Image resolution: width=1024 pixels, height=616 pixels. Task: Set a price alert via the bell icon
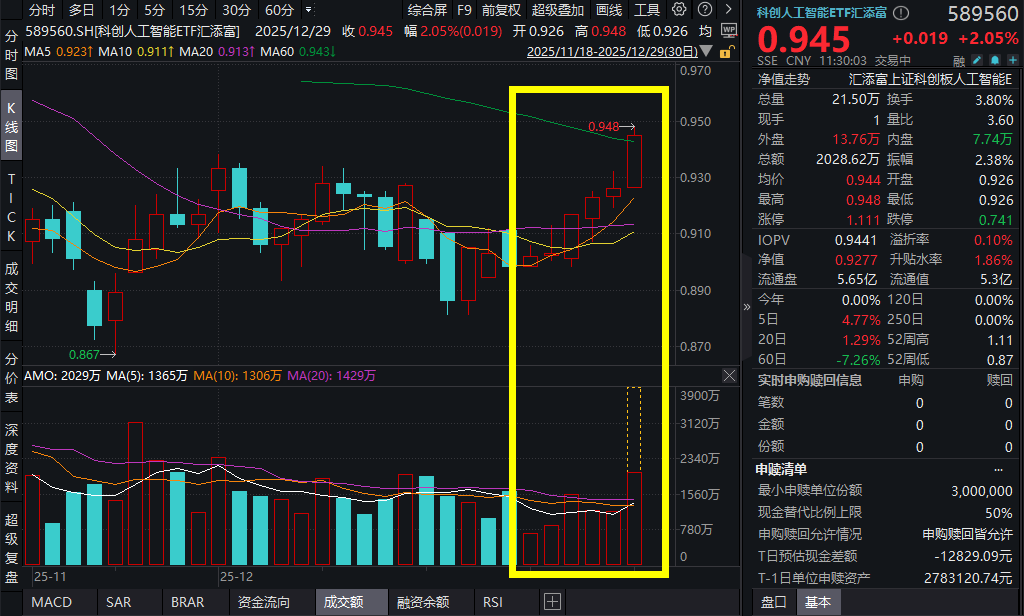(x=995, y=61)
